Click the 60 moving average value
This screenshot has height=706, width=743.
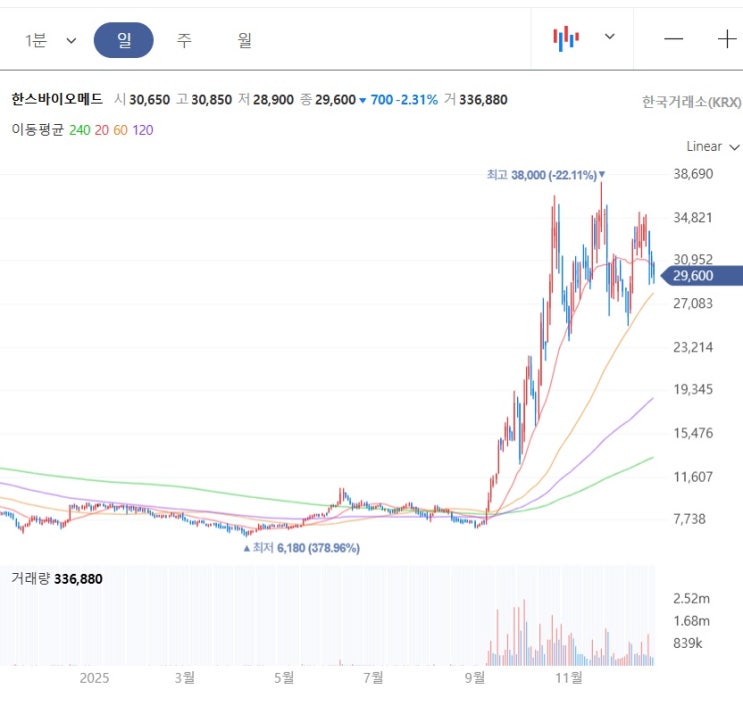pyautogui.click(x=120, y=130)
